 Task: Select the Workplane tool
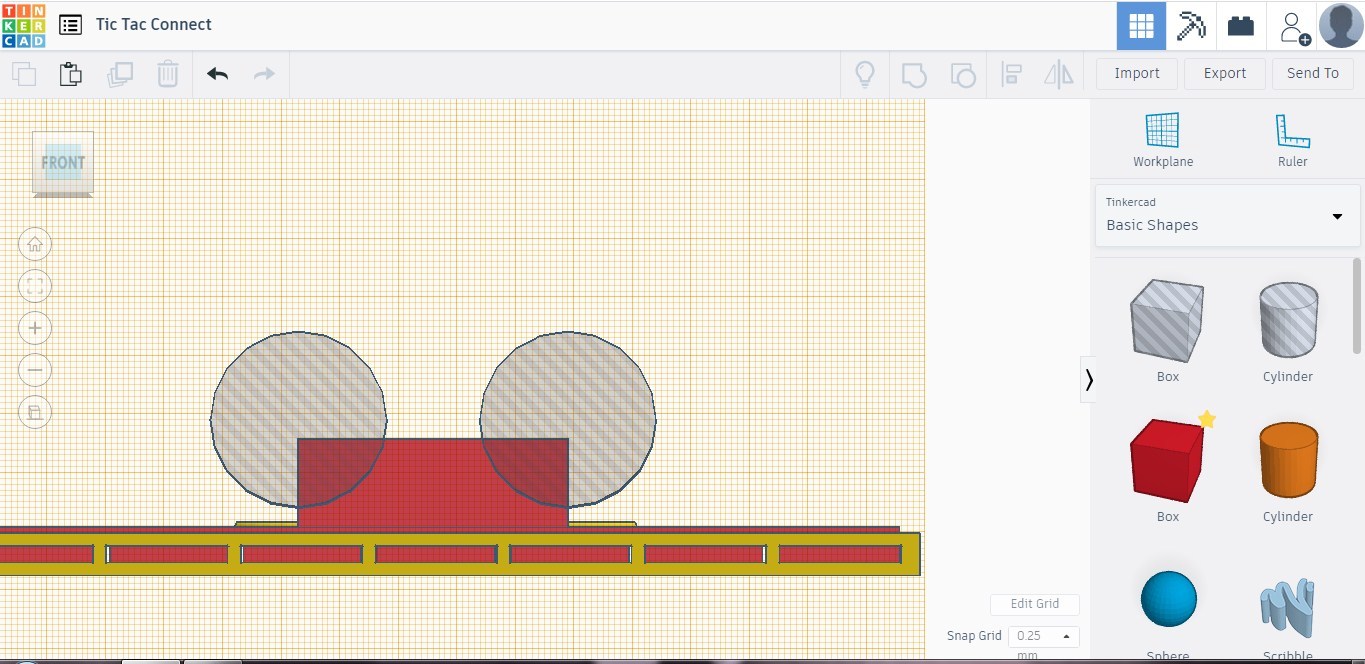[x=1163, y=139]
